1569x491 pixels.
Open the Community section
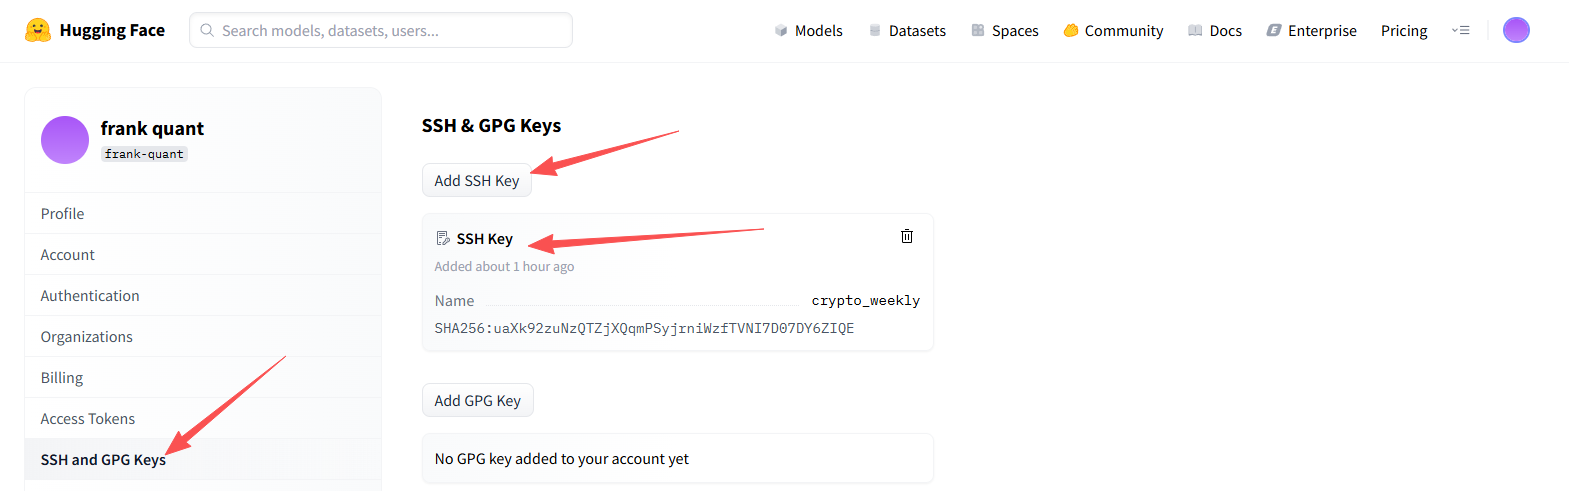click(x=1113, y=31)
